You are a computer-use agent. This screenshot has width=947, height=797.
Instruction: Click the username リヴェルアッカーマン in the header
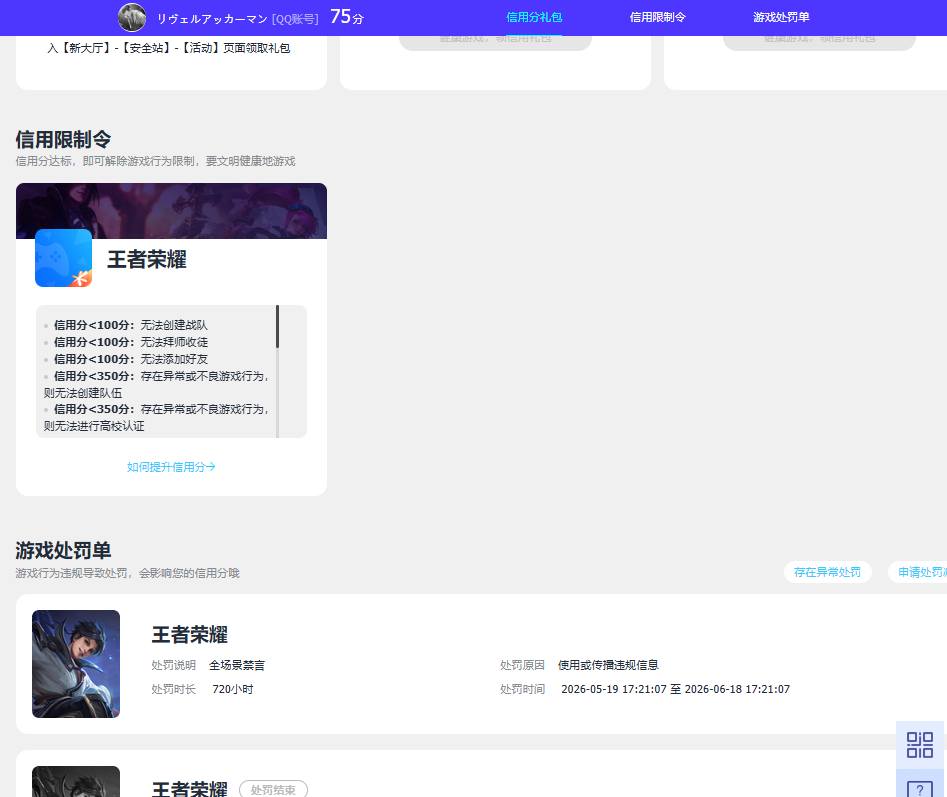pos(212,19)
